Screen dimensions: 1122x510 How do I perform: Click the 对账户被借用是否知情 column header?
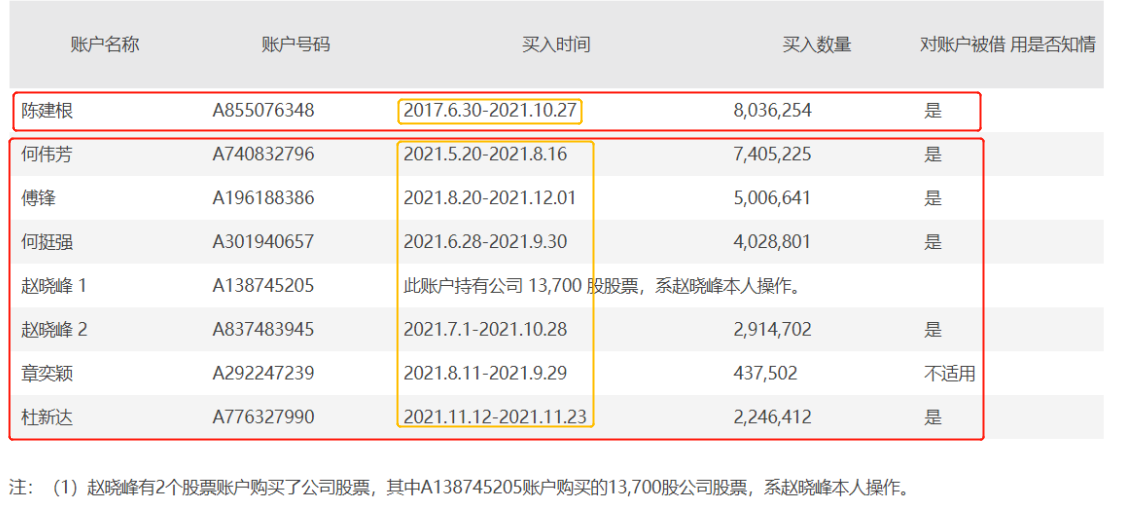click(x=1007, y=44)
